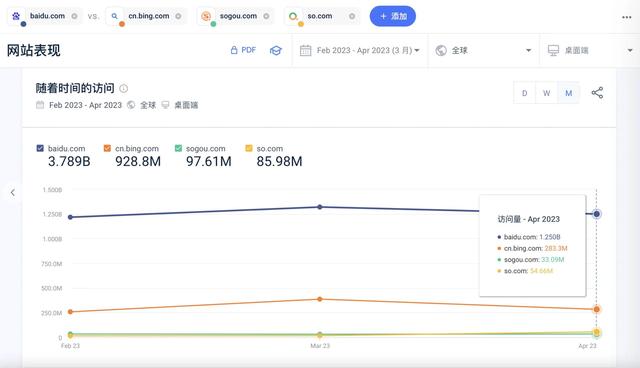640x368 pixels.
Task: Remove cn.bing.com from the comparison
Action: pos(178,16)
